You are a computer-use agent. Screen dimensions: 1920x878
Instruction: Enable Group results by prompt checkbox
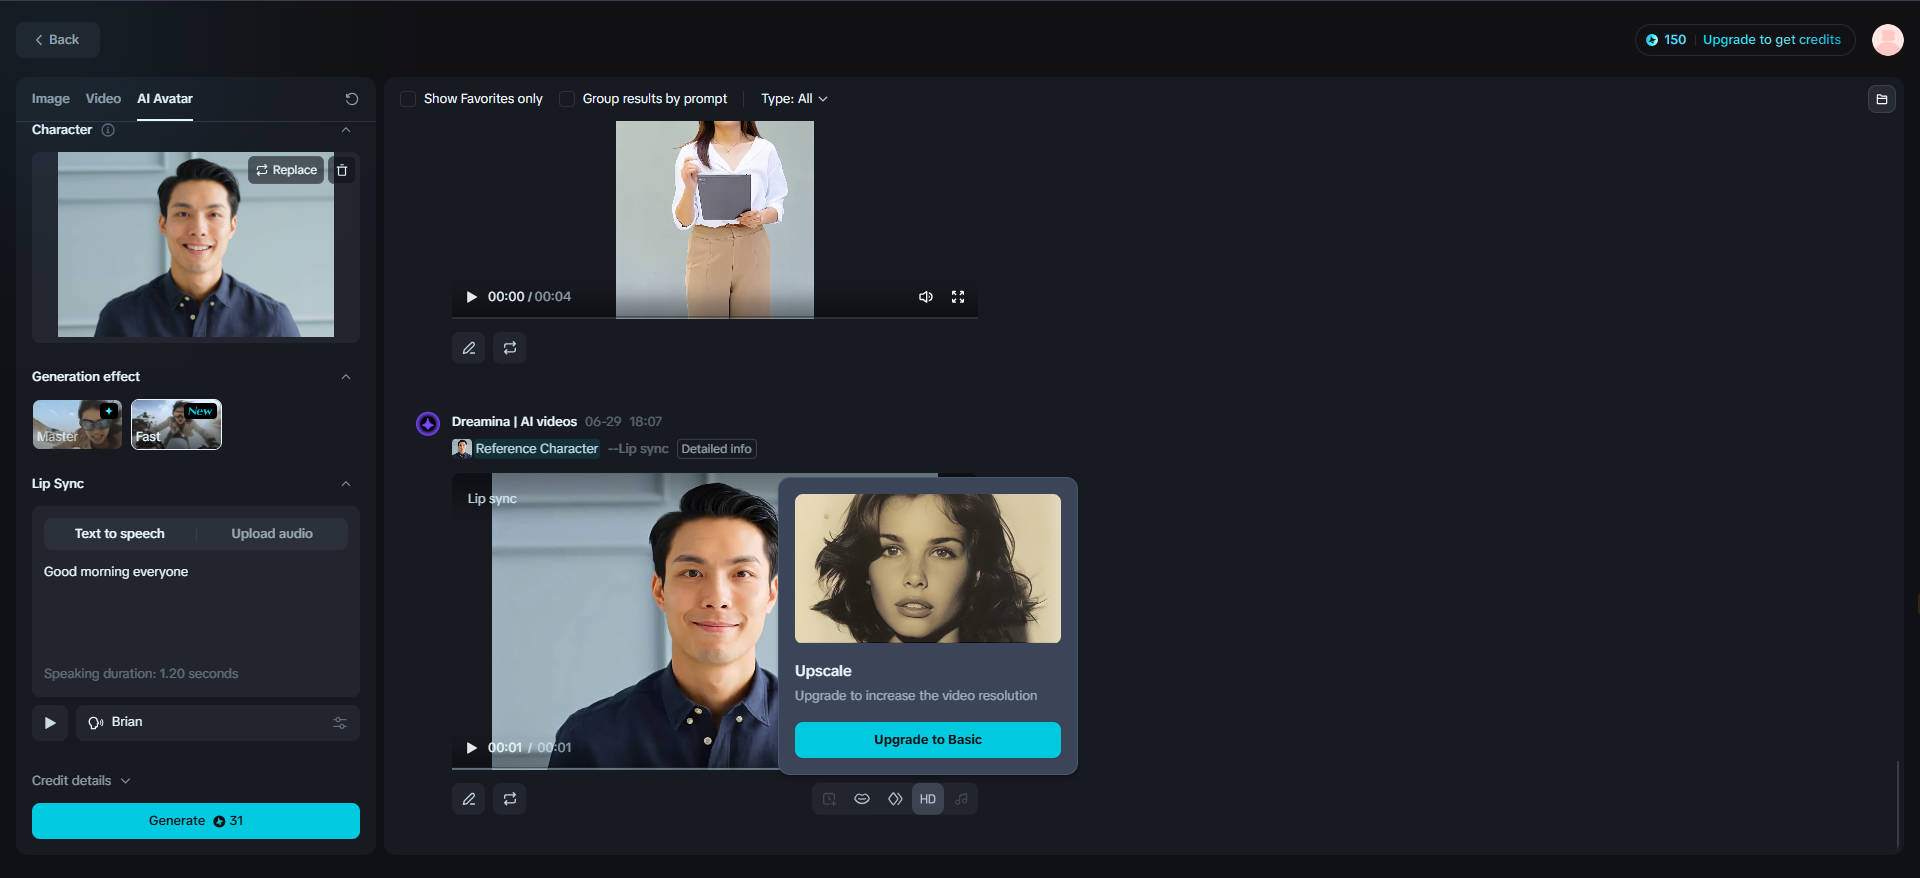(567, 99)
